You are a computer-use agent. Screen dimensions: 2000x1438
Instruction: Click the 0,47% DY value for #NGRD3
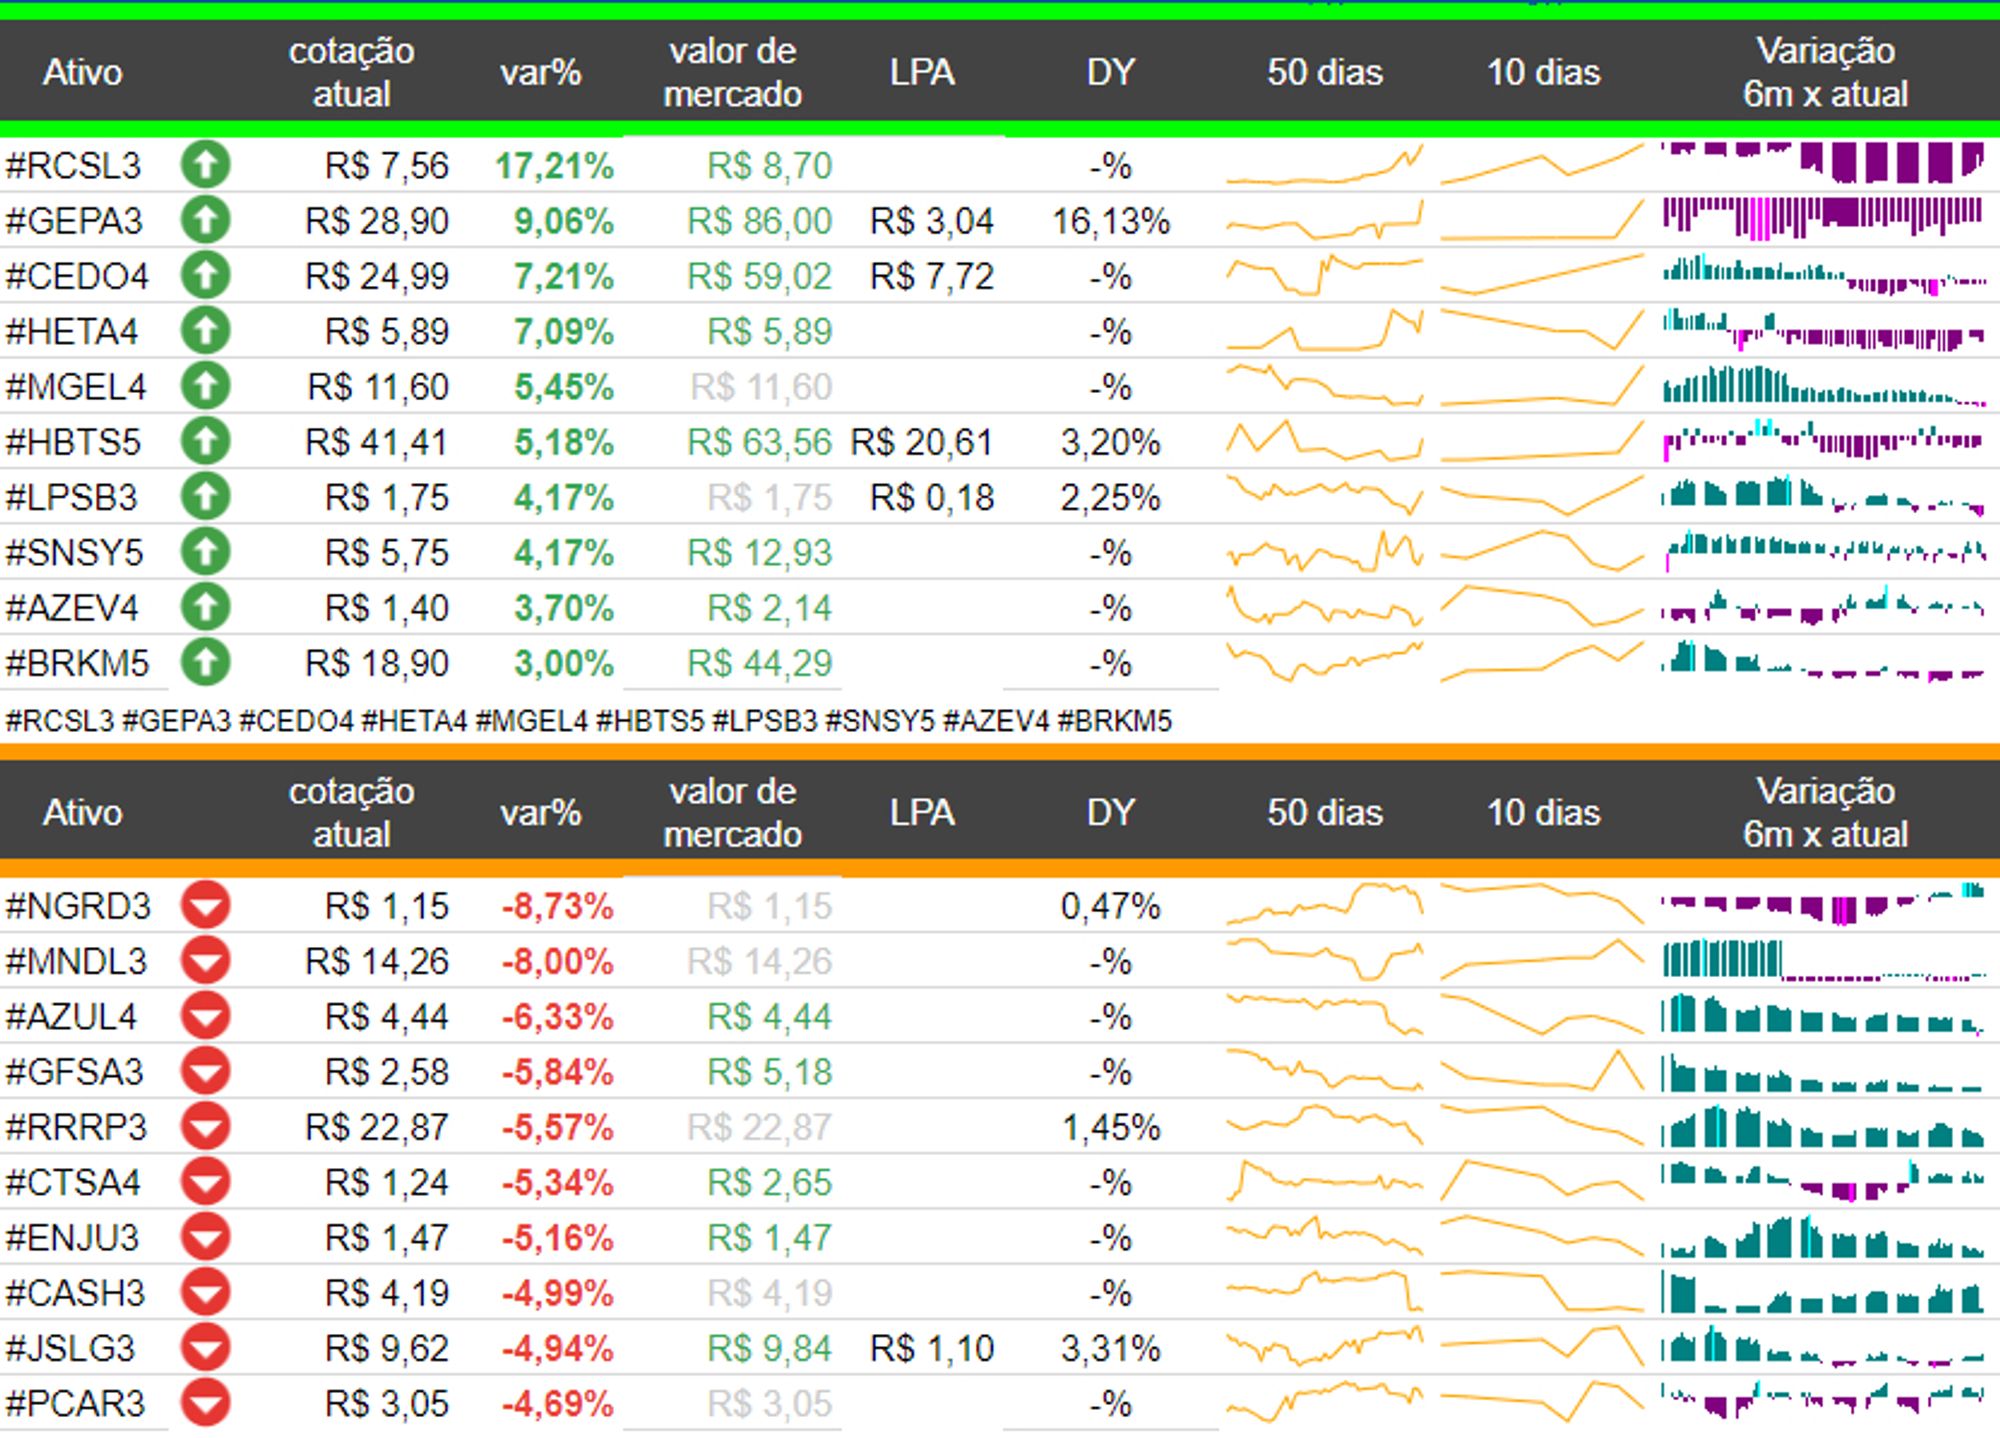point(1111,906)
